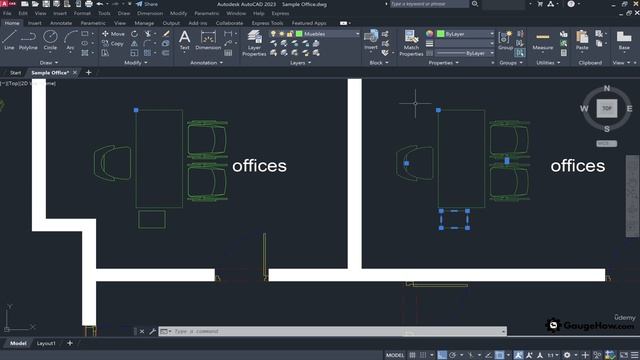Click green Muebles layer color swatch

click(x=299, y=34)
